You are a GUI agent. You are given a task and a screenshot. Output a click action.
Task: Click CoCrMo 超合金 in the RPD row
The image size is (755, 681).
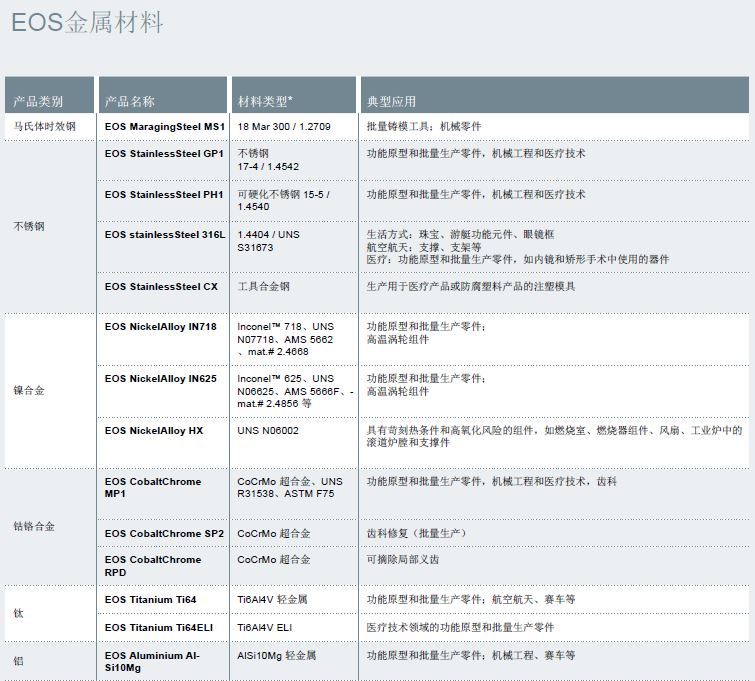273,560
